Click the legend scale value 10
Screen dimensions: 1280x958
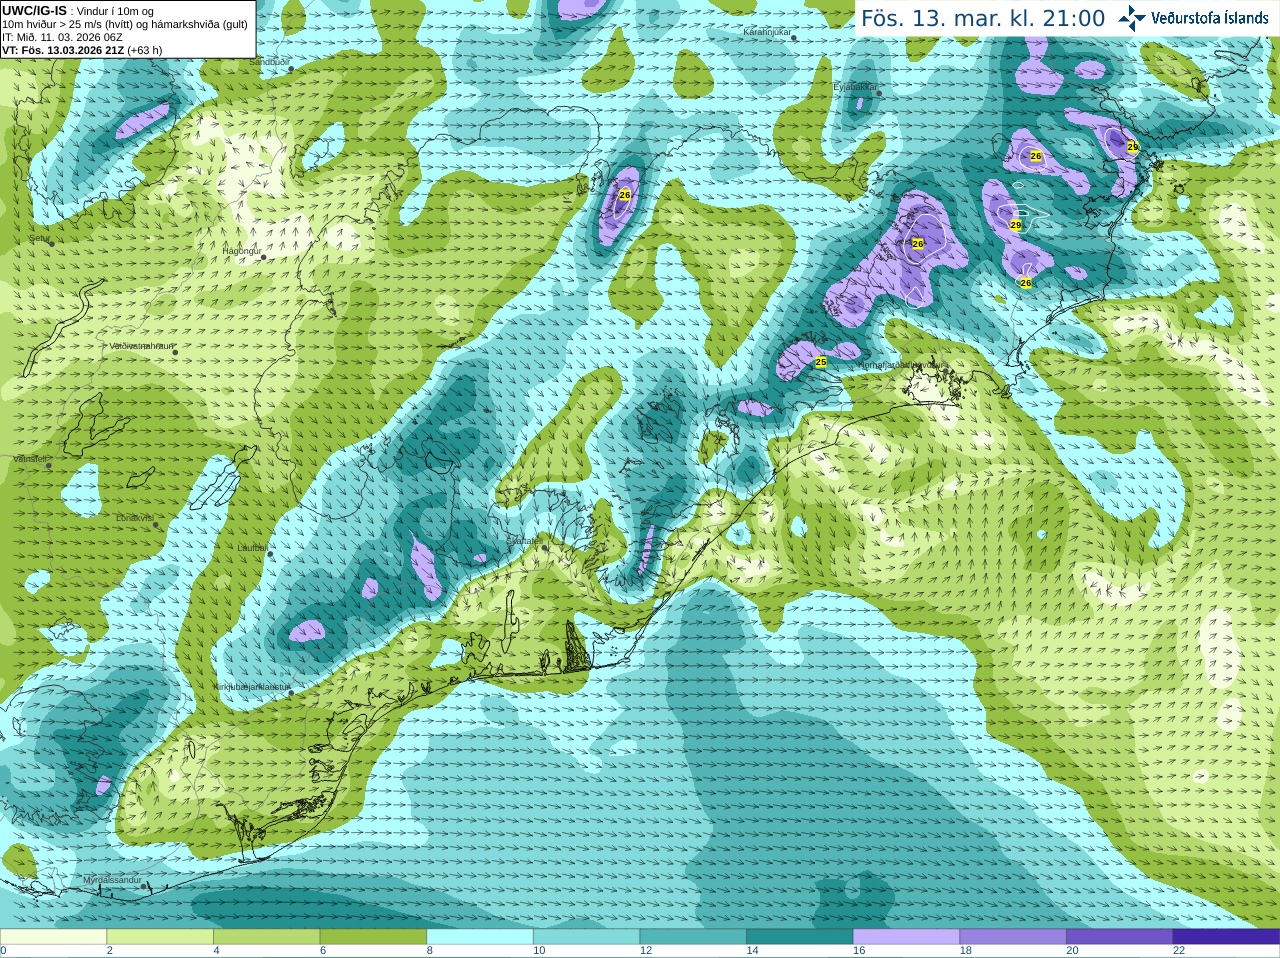[539, 951]
